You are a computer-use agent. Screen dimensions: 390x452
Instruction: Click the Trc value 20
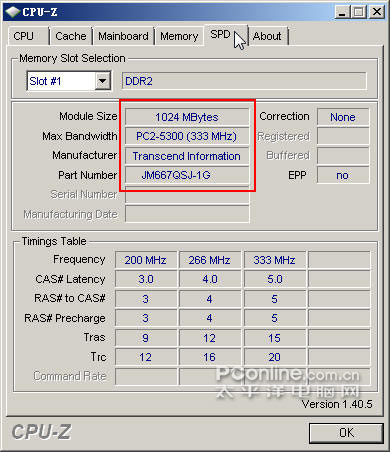[x=274, y=357]
